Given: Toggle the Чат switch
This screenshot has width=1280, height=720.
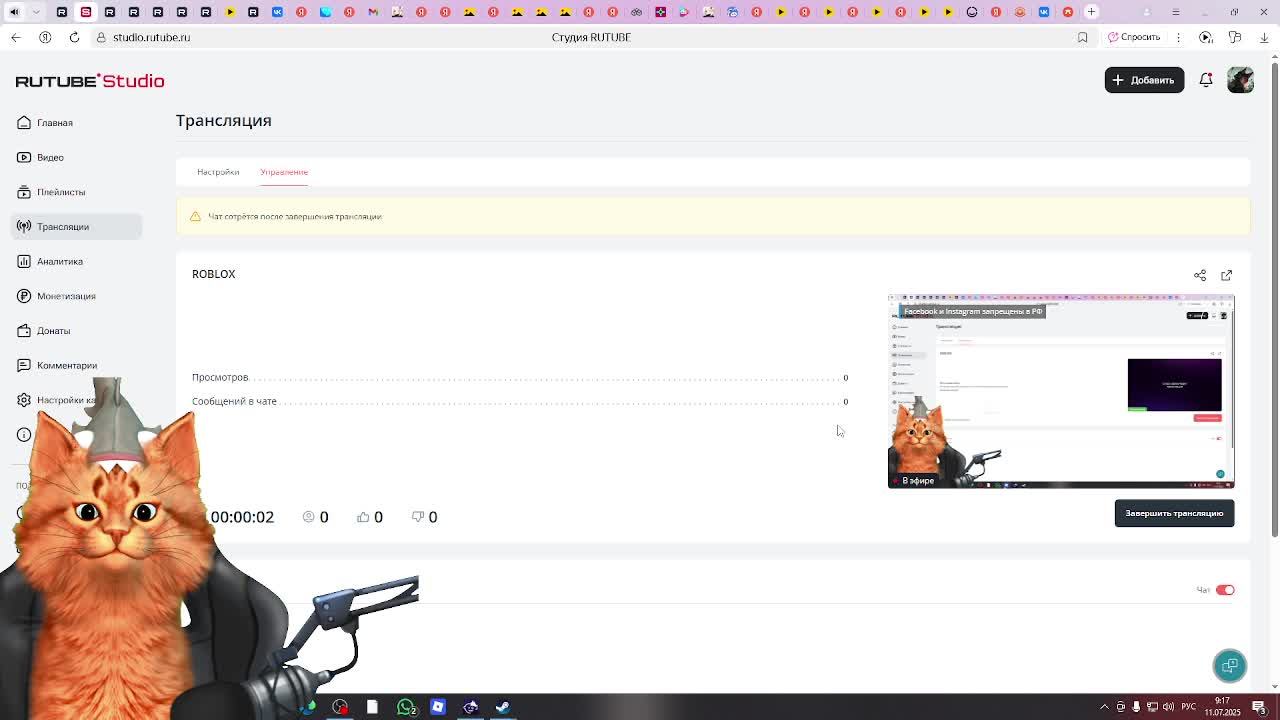Looking at the screenshot, I should pos(1225,590).
